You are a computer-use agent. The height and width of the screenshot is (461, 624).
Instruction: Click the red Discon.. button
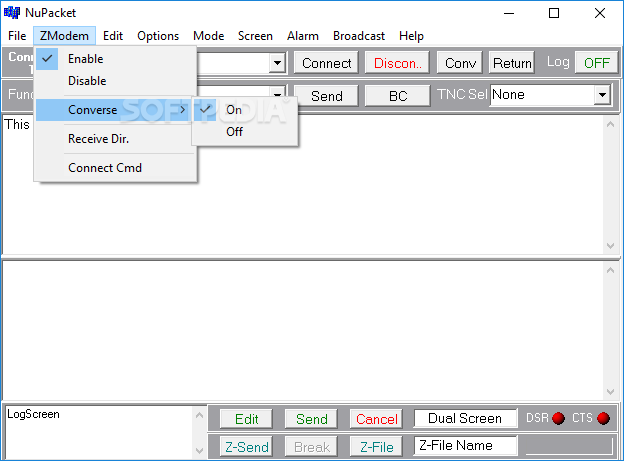tap(397, 63)
